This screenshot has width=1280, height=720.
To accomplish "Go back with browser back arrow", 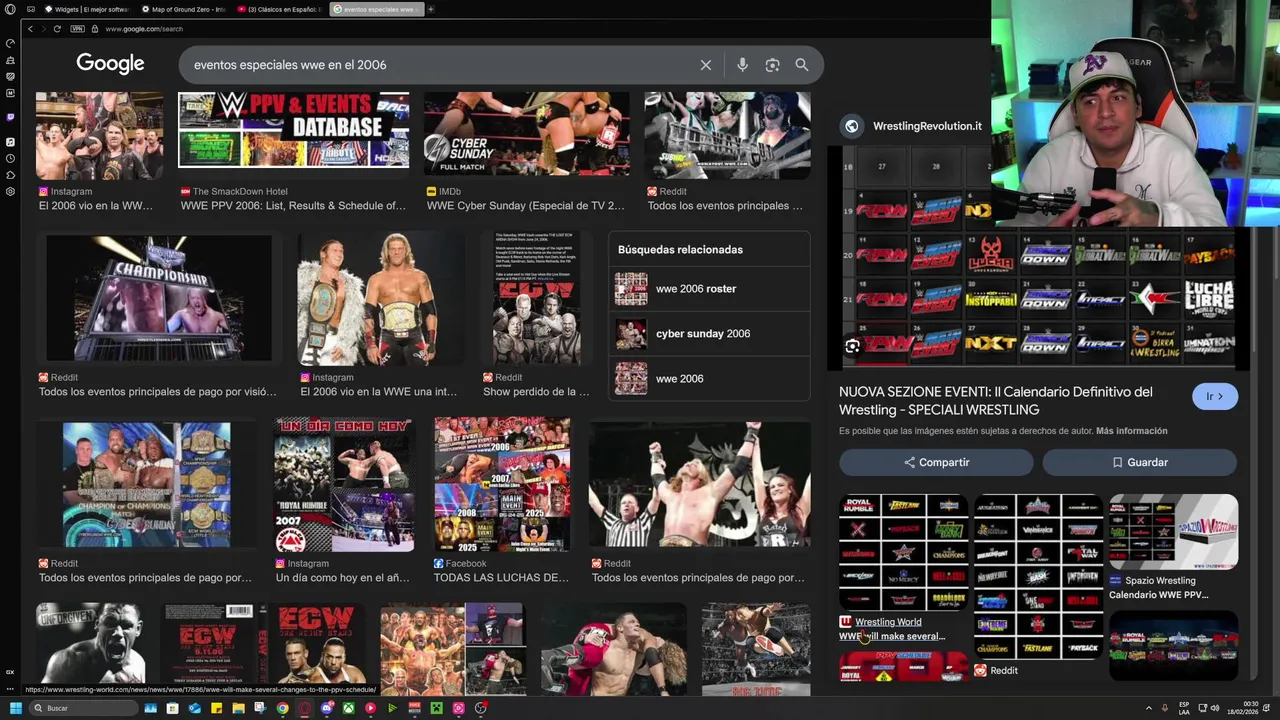I will (x=30, y=29).
